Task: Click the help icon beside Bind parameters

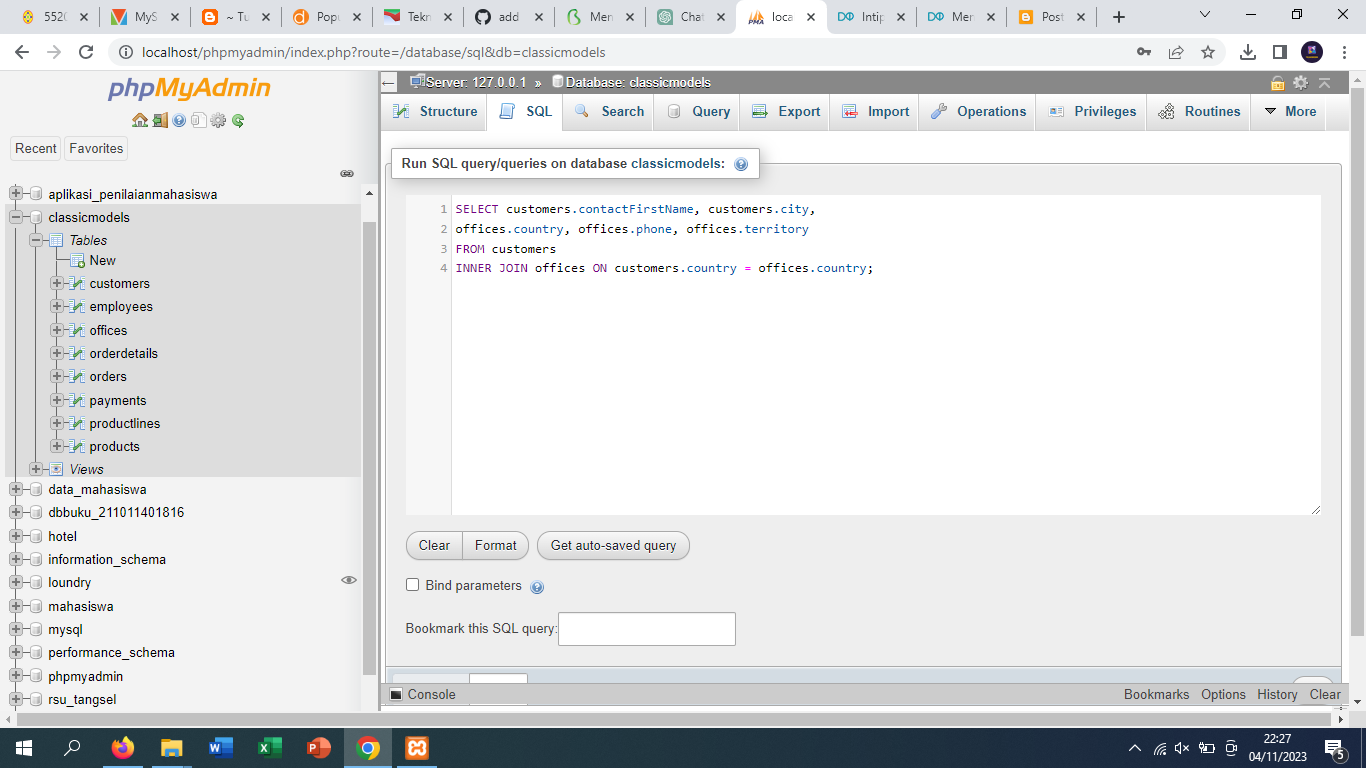Action: [x=537, y=587]
